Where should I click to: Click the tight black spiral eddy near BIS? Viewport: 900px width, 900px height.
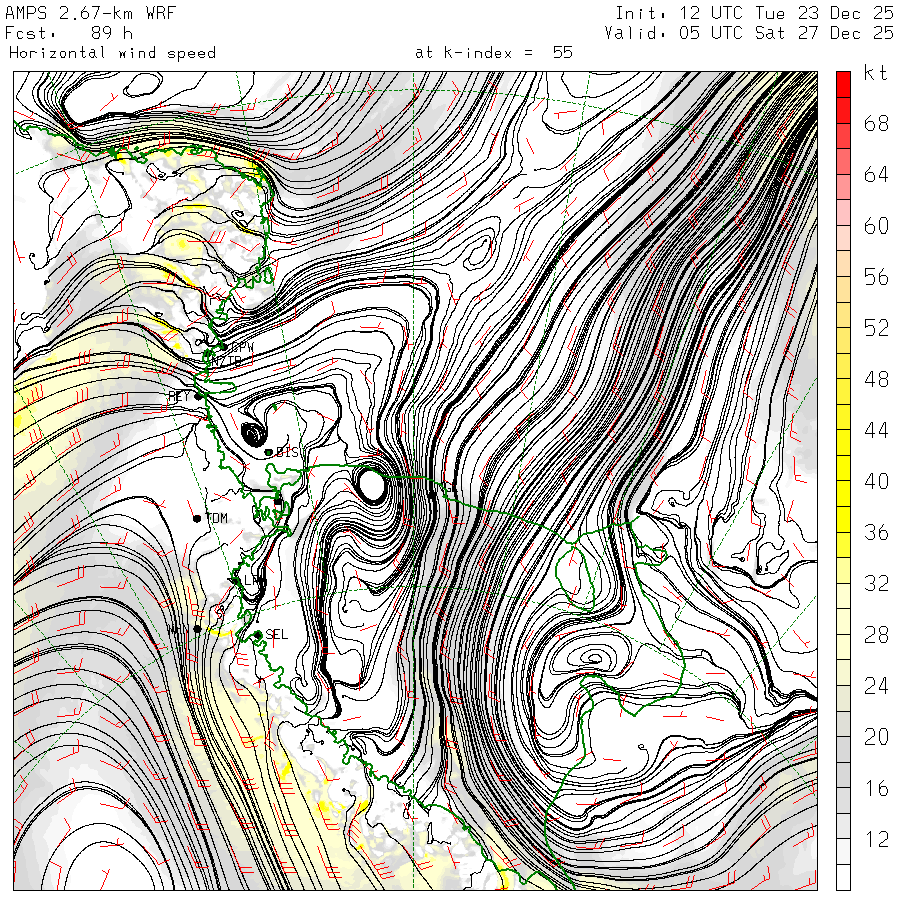(253, 434)
